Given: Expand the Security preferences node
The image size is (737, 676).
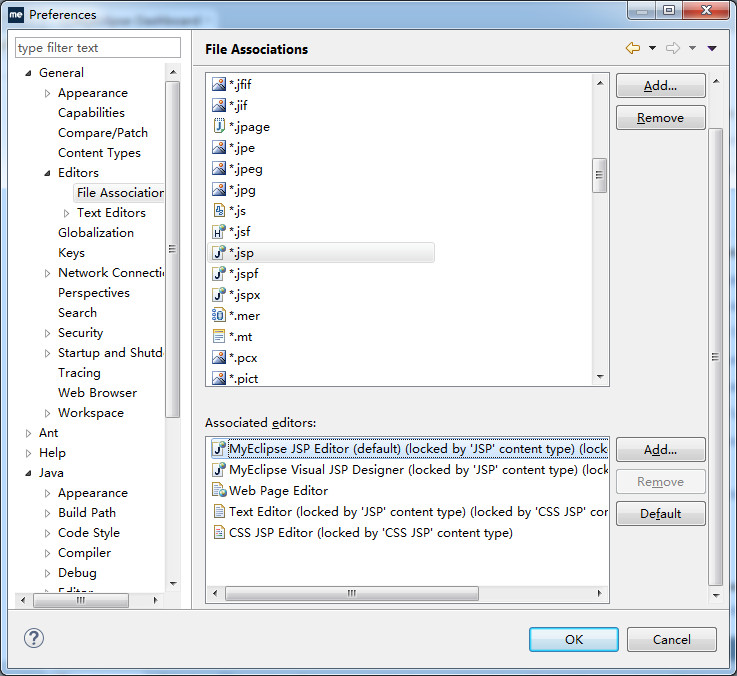Looking at the screenshot, I should 47,333.
